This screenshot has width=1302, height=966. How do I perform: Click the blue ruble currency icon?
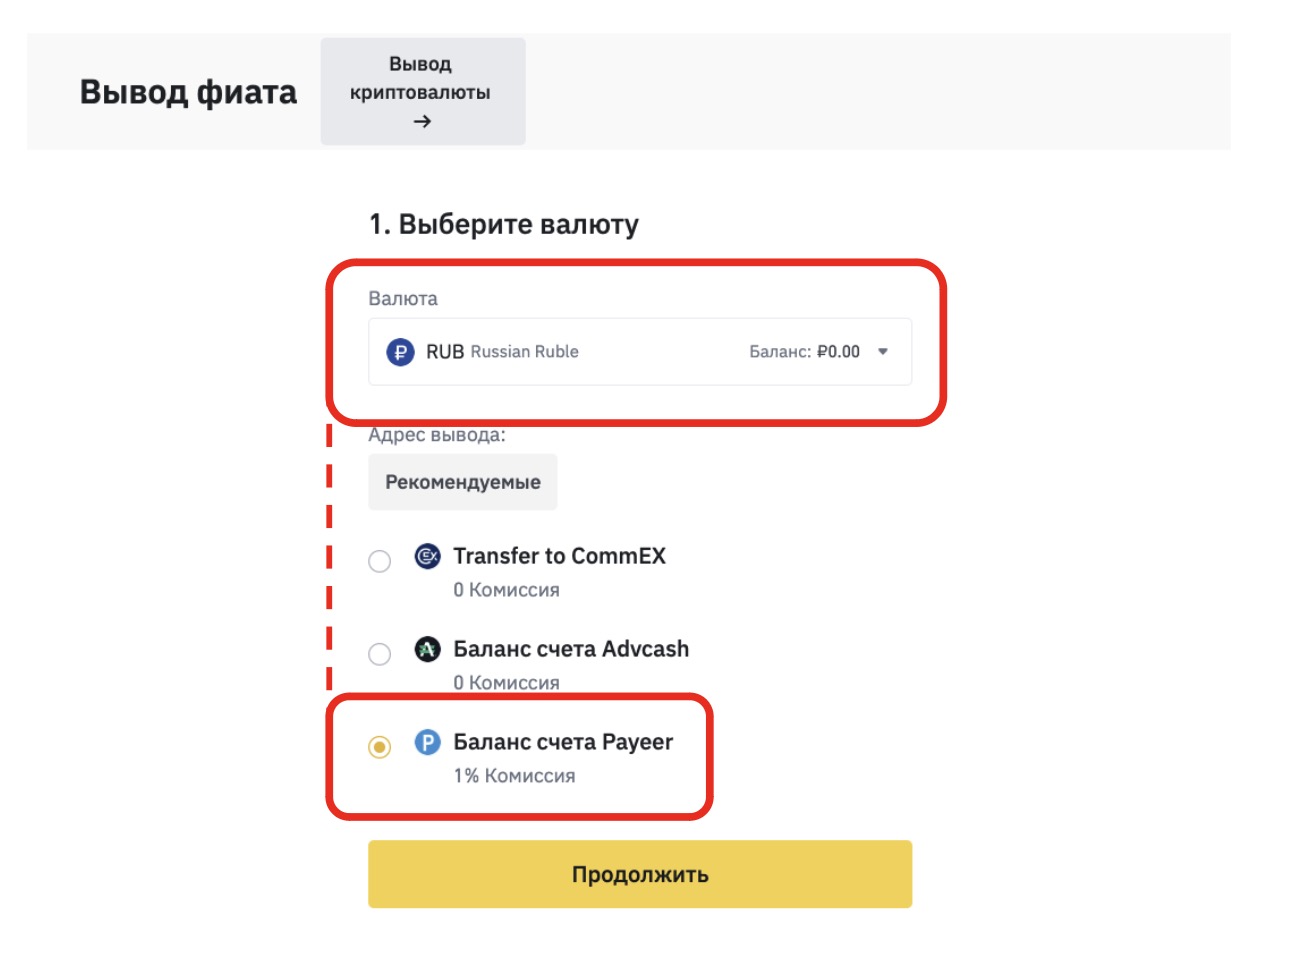click(400, 352)
